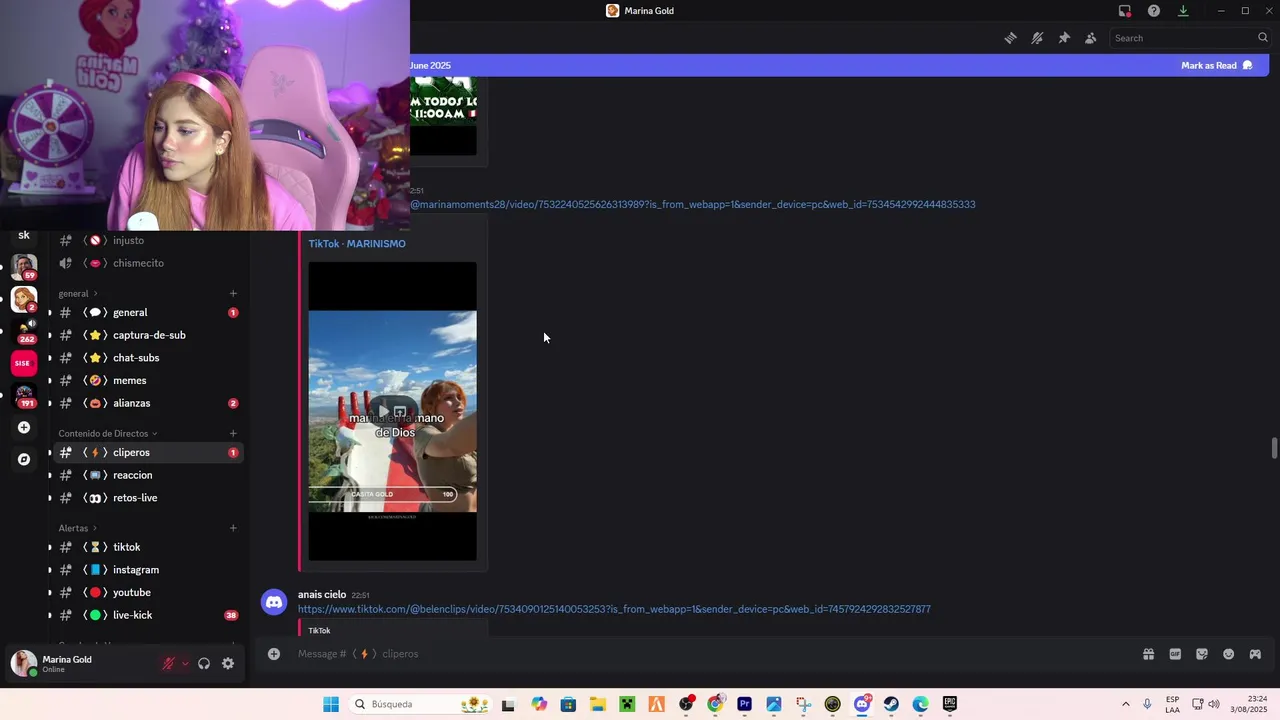The height and width of the screenshot is (720, 1280).
Task: Select the pink SISE server icon
Action: (x=24, y=363)
